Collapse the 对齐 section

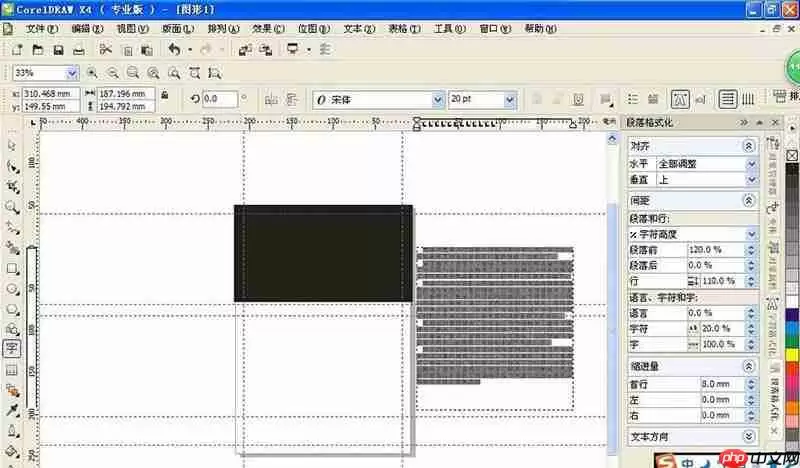748,146
